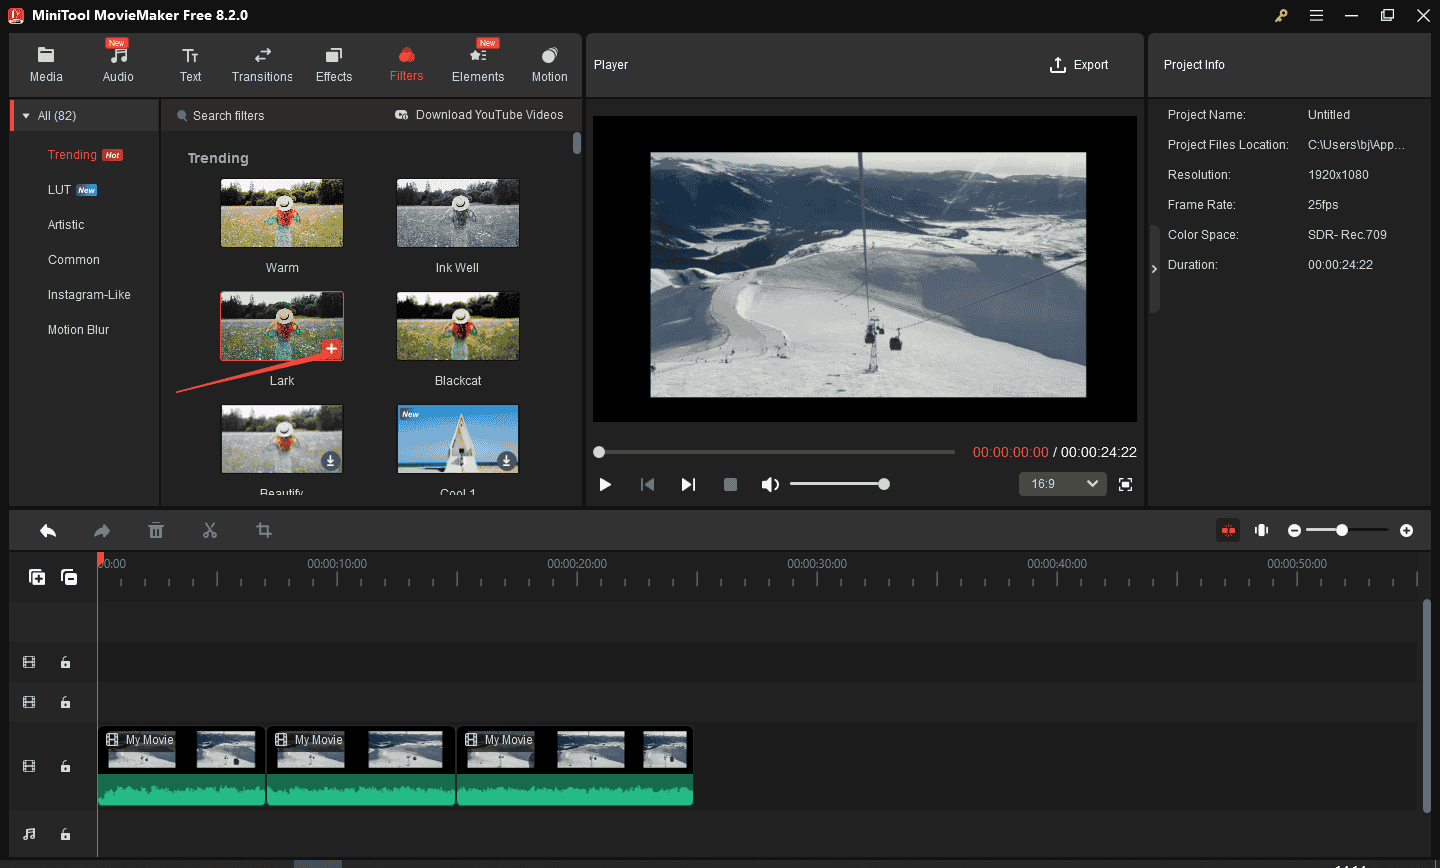Lock the top video track
This screenshot has width=1440, height=868.
click(65, 662)
